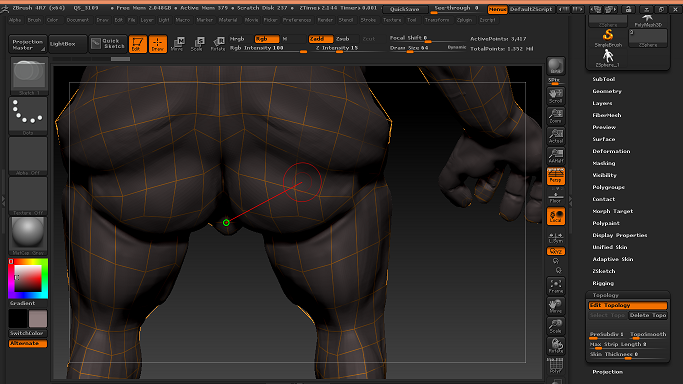
Task: Click the Move canvas icon on right shelf
Action: (556, 306)
